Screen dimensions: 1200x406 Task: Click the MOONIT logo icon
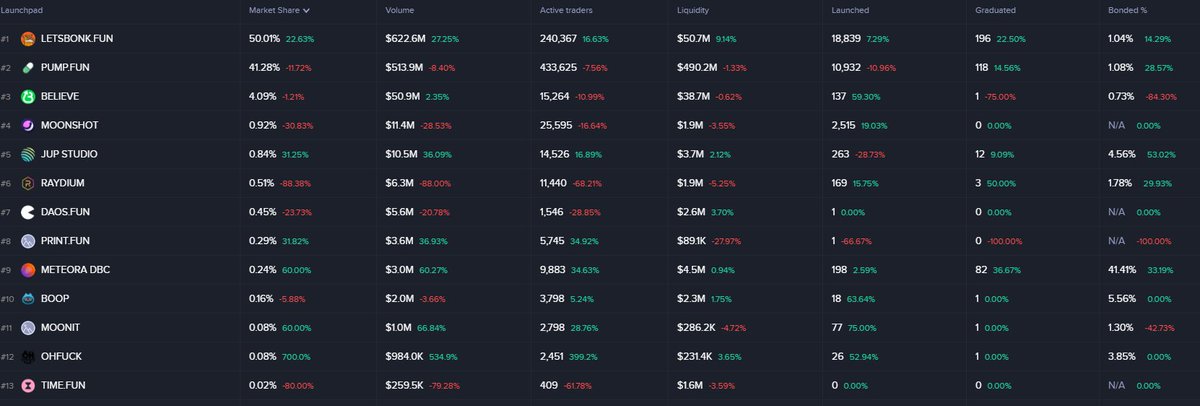point(28,327)
